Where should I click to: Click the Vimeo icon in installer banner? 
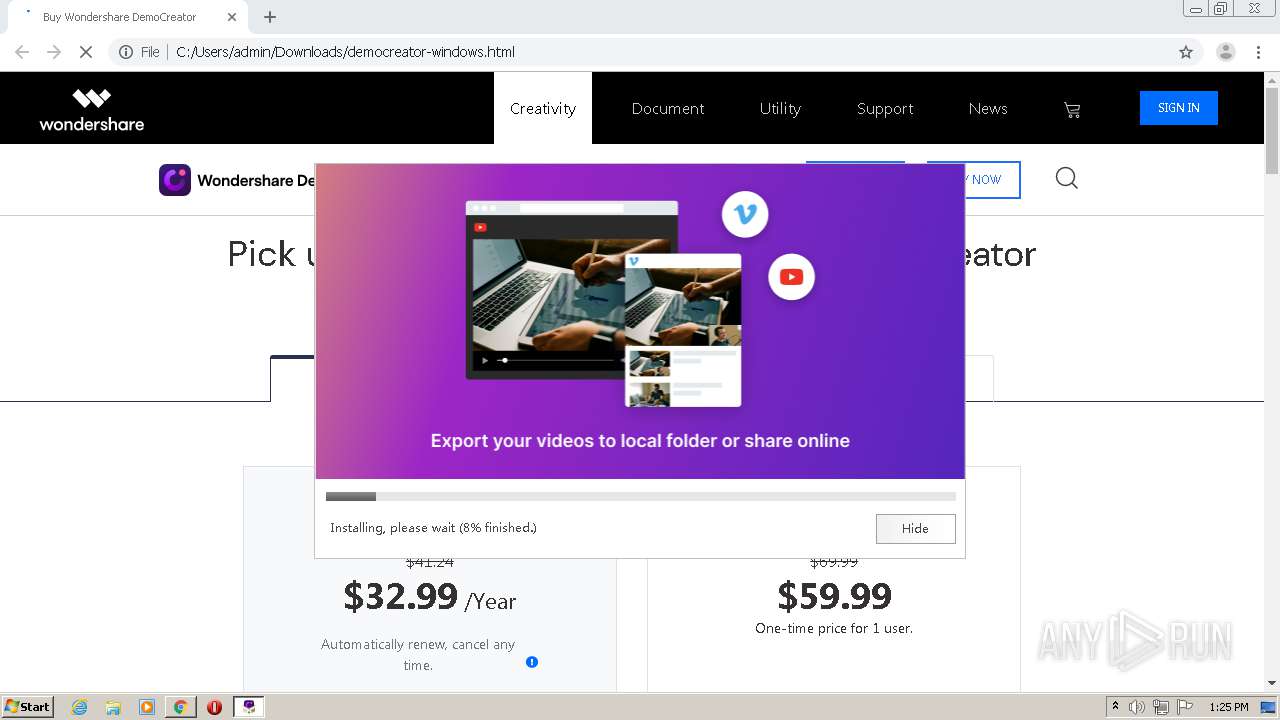pos(745,214)
